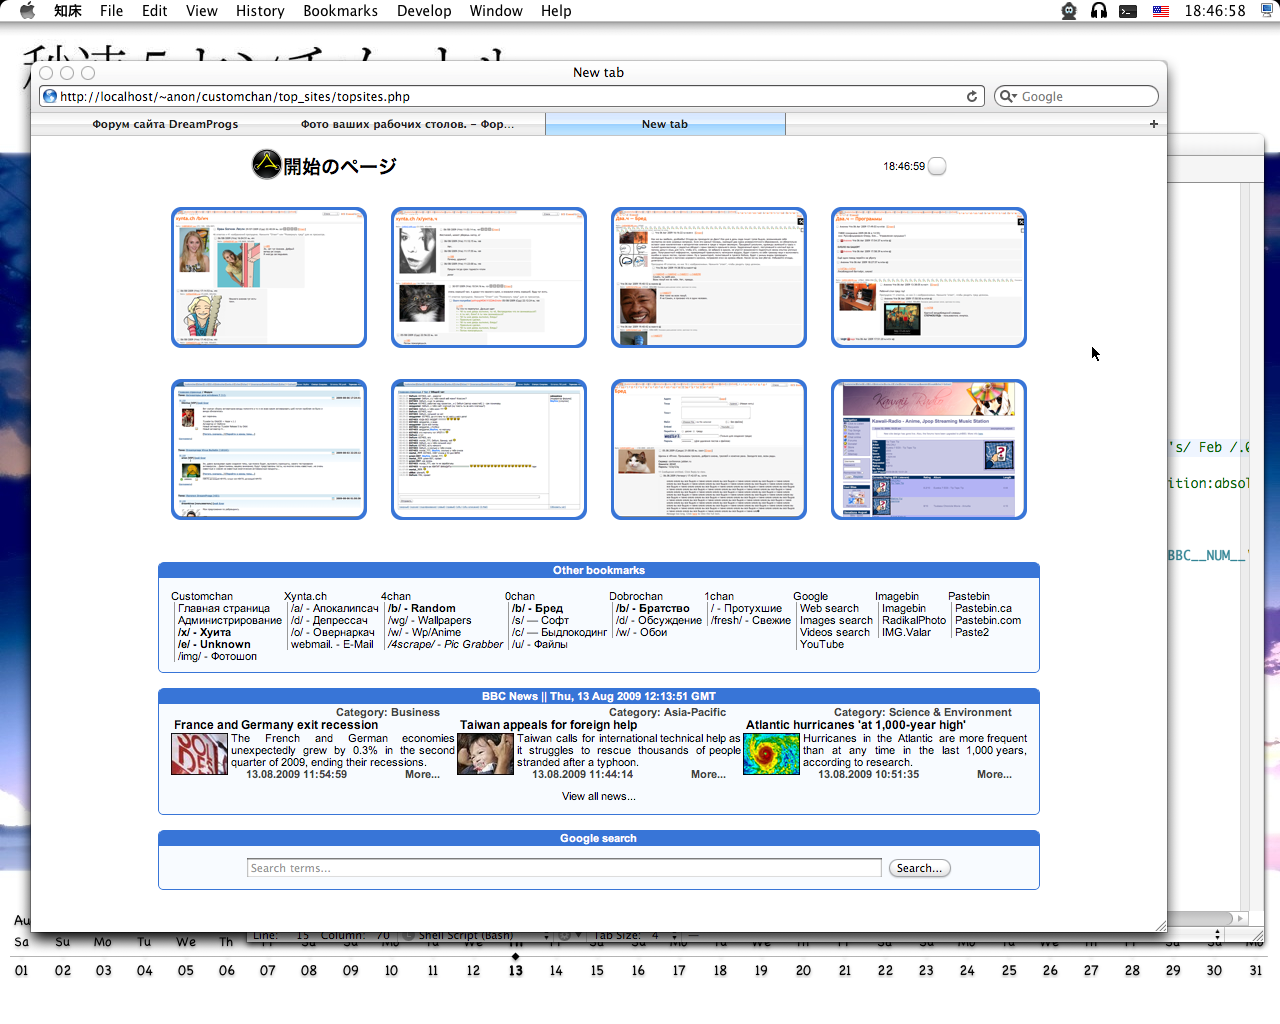Image resolution: width=1280 pixels, height=1024 pixels.
Task: Open the 知床 application menu
Action: click(68, 11)
